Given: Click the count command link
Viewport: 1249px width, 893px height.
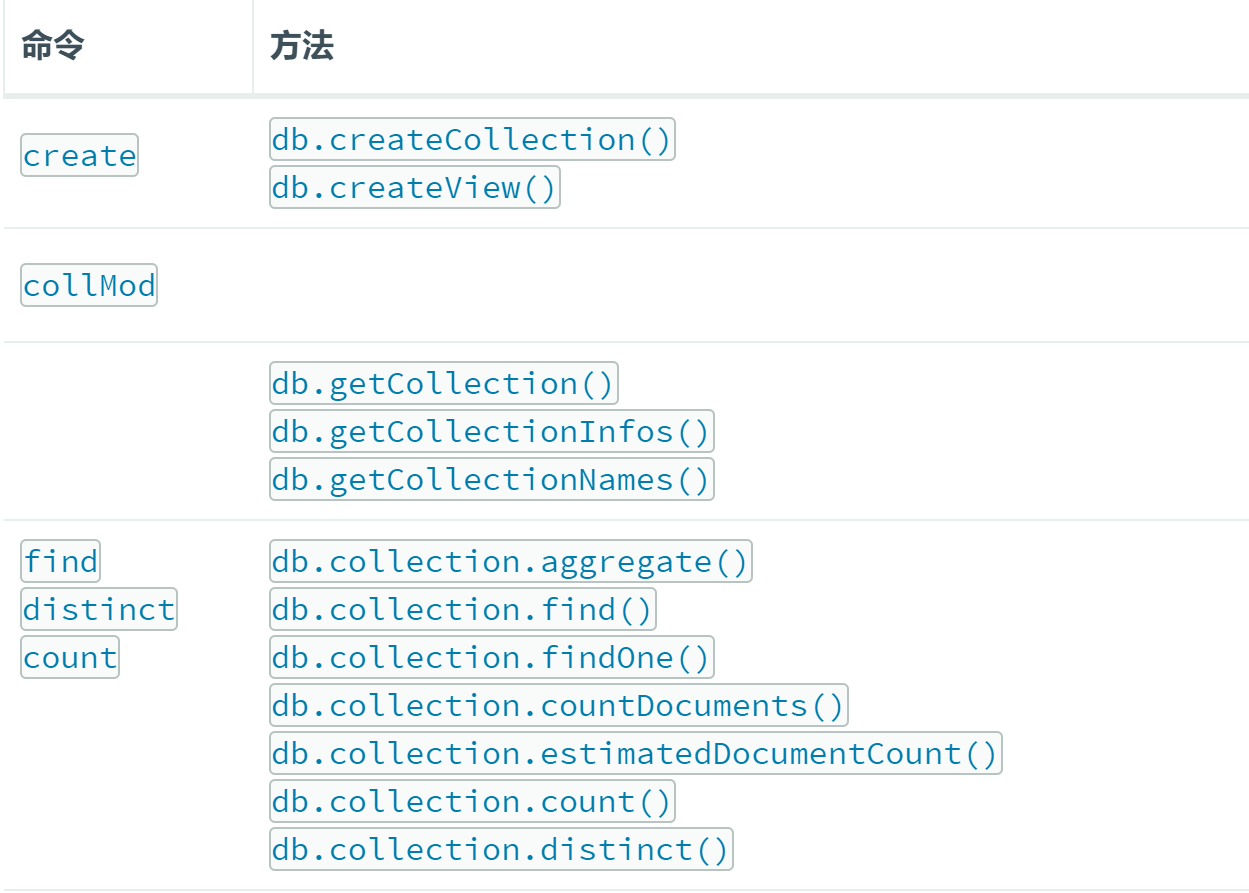Looking at the screenshot, I should coord(70,657).
